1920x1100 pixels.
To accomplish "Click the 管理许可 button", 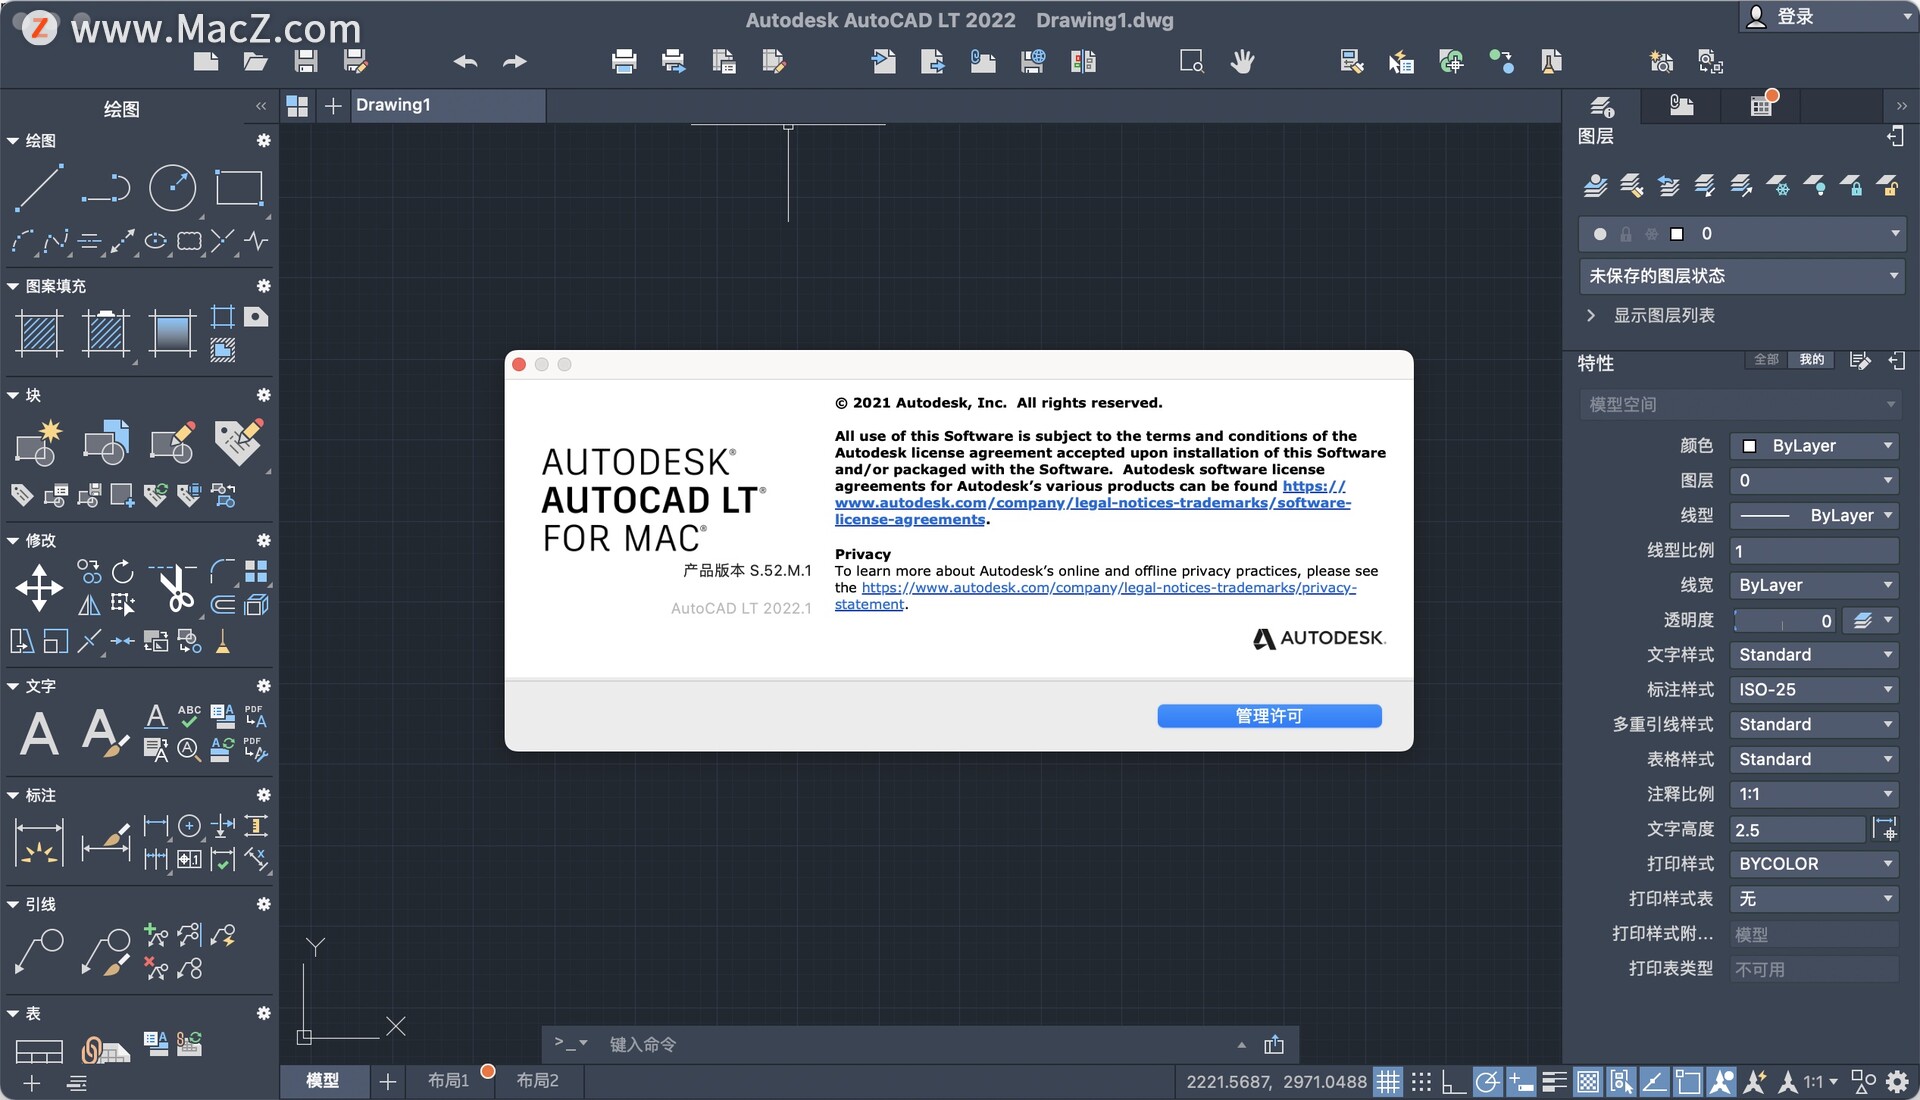I will [1269, 716].
